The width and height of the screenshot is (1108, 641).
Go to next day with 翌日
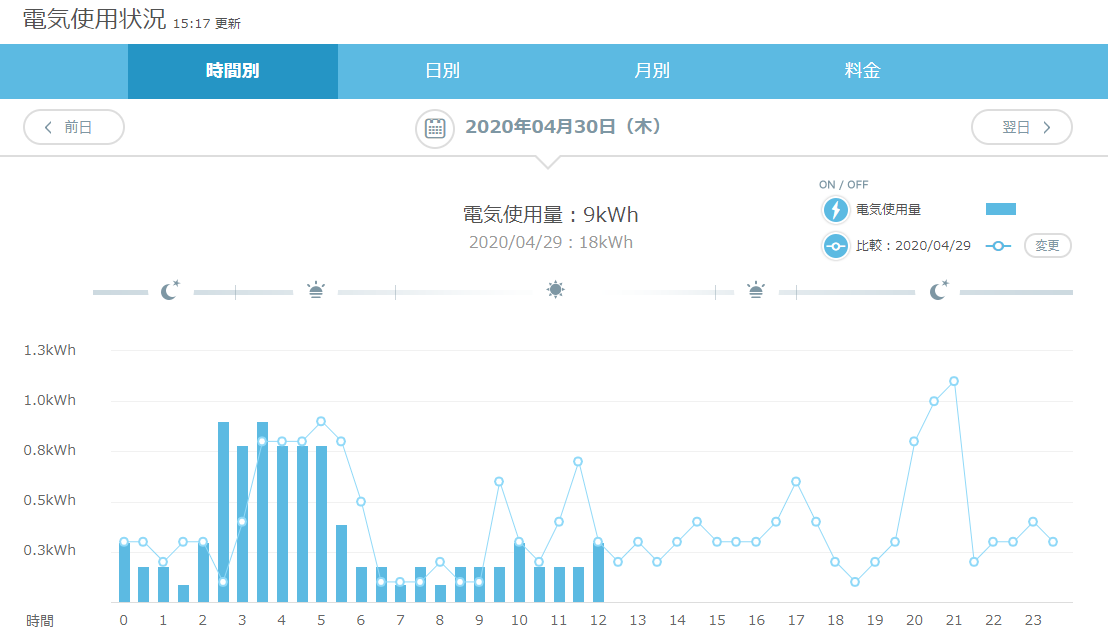[x=1021, y=128]
